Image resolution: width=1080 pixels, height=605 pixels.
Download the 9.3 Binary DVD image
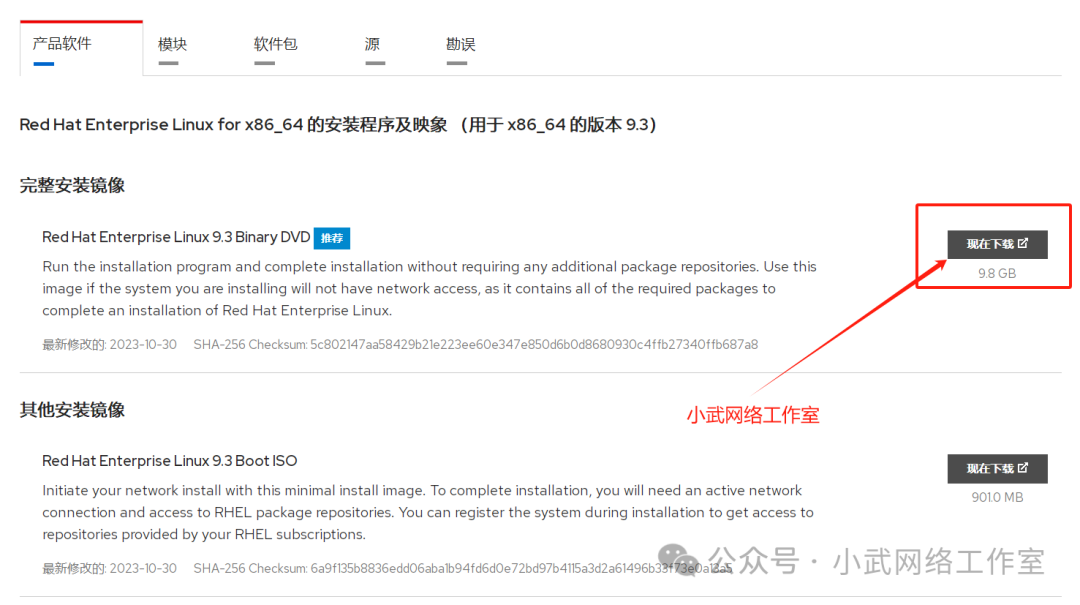[997, 244]
